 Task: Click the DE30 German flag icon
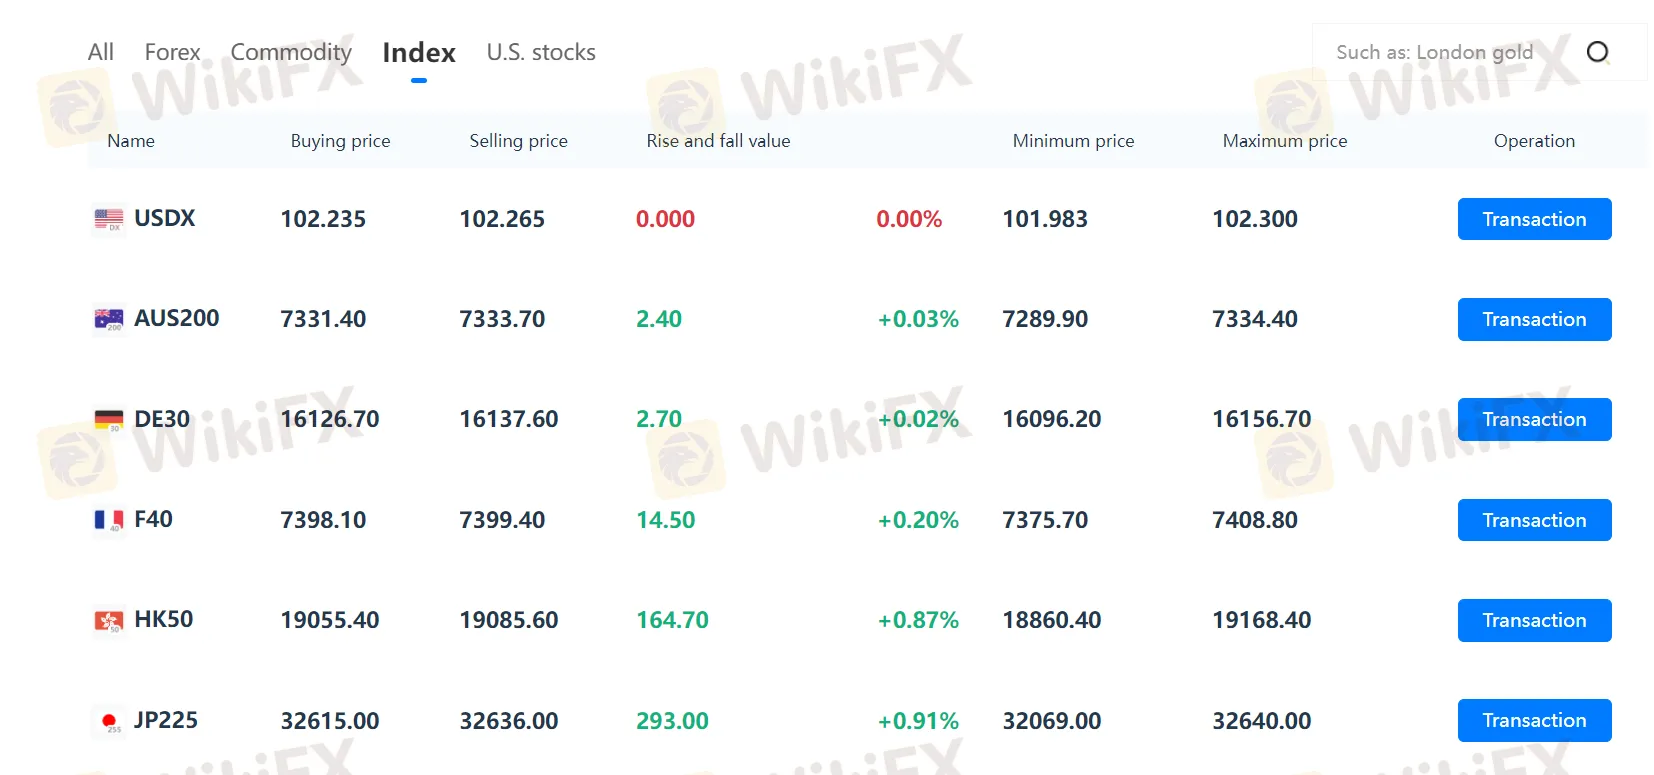point(108,420)
